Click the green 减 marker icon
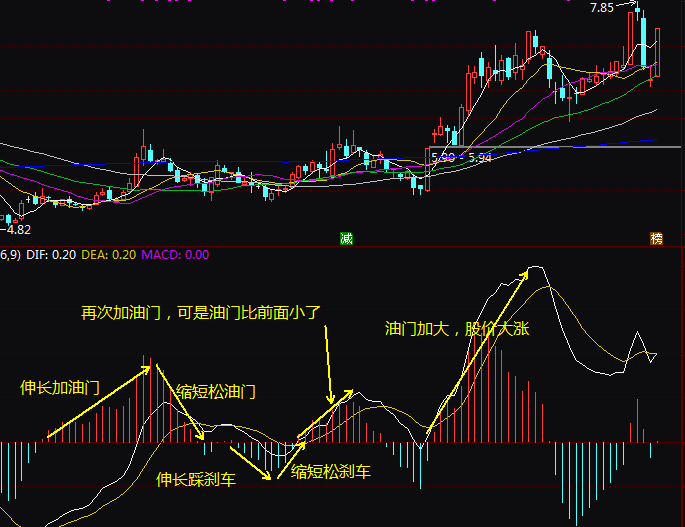The image size is (685, 527). (346, 239)
